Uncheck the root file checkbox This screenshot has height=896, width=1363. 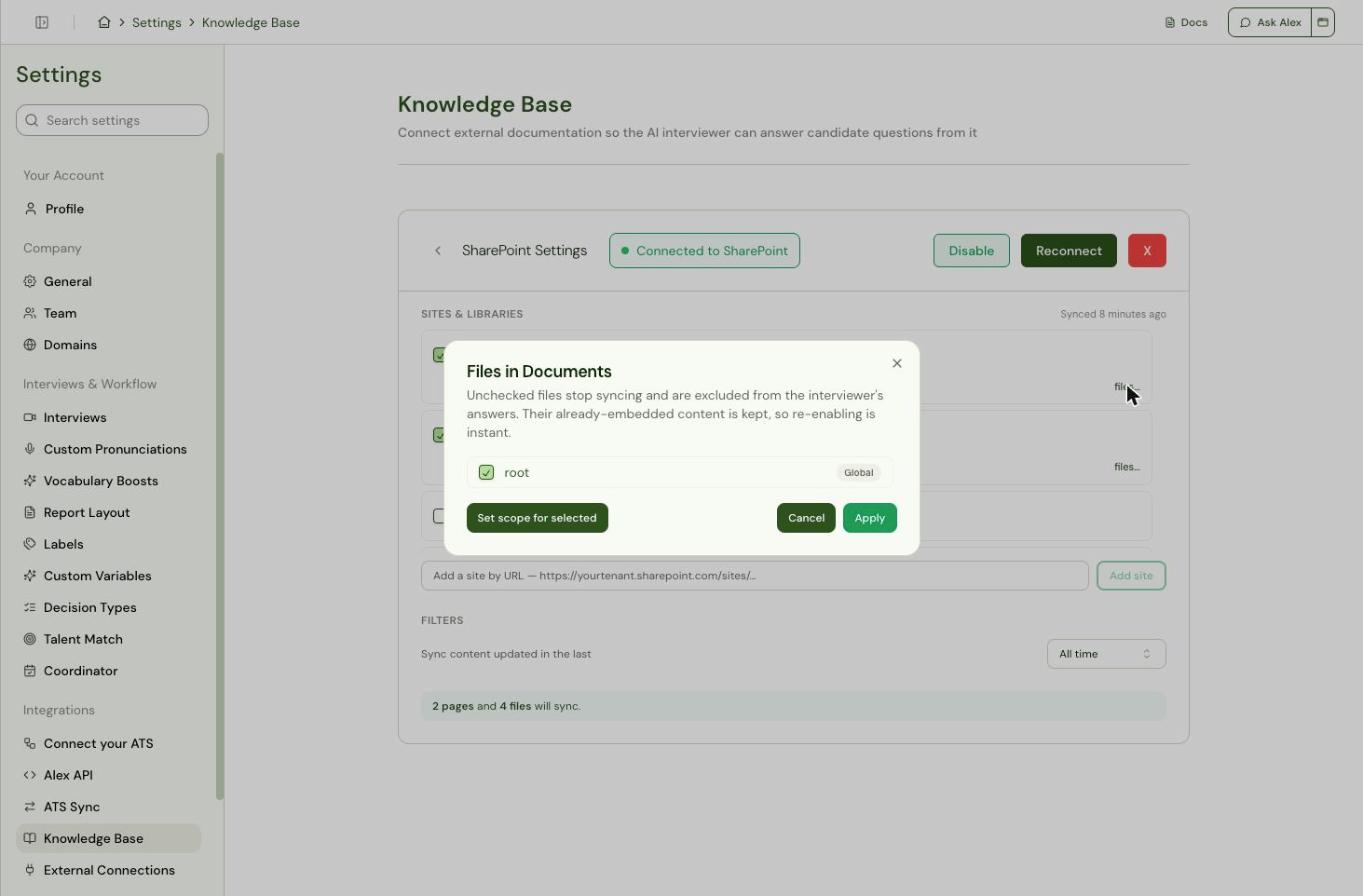486,472
